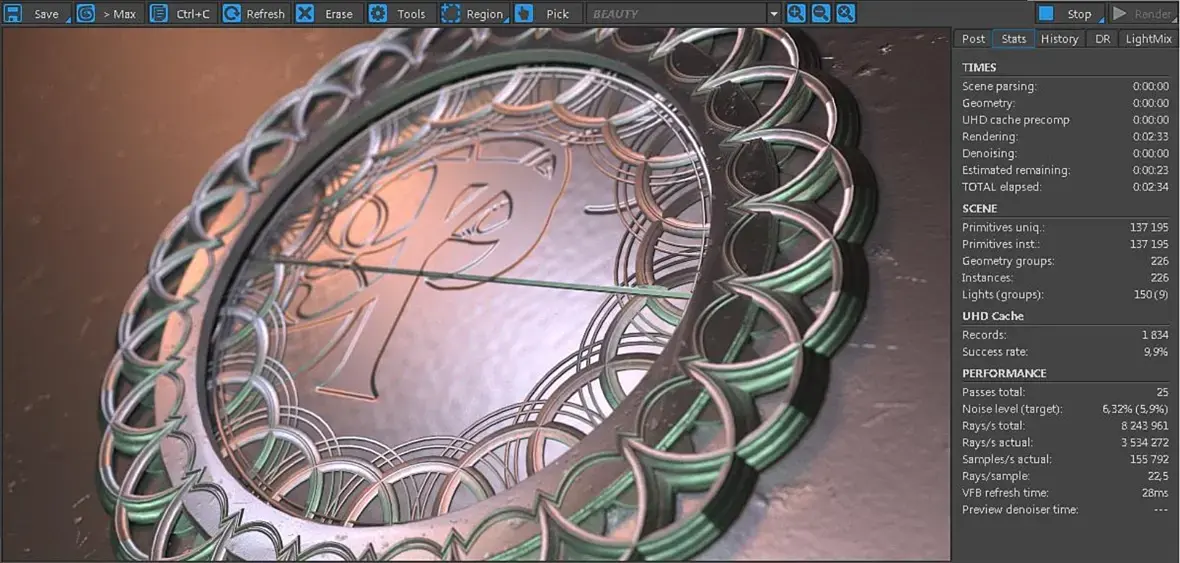Activate the Region render tool

tap(473, 14)
